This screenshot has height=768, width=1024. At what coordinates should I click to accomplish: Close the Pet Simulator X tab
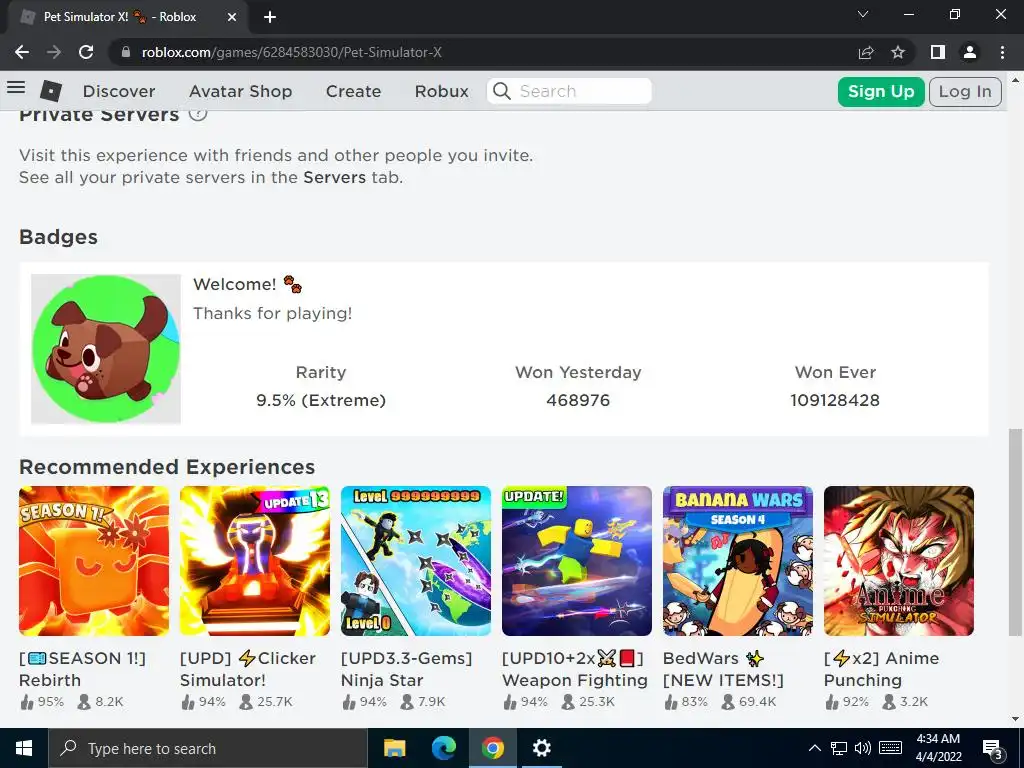tap(232, 17)
